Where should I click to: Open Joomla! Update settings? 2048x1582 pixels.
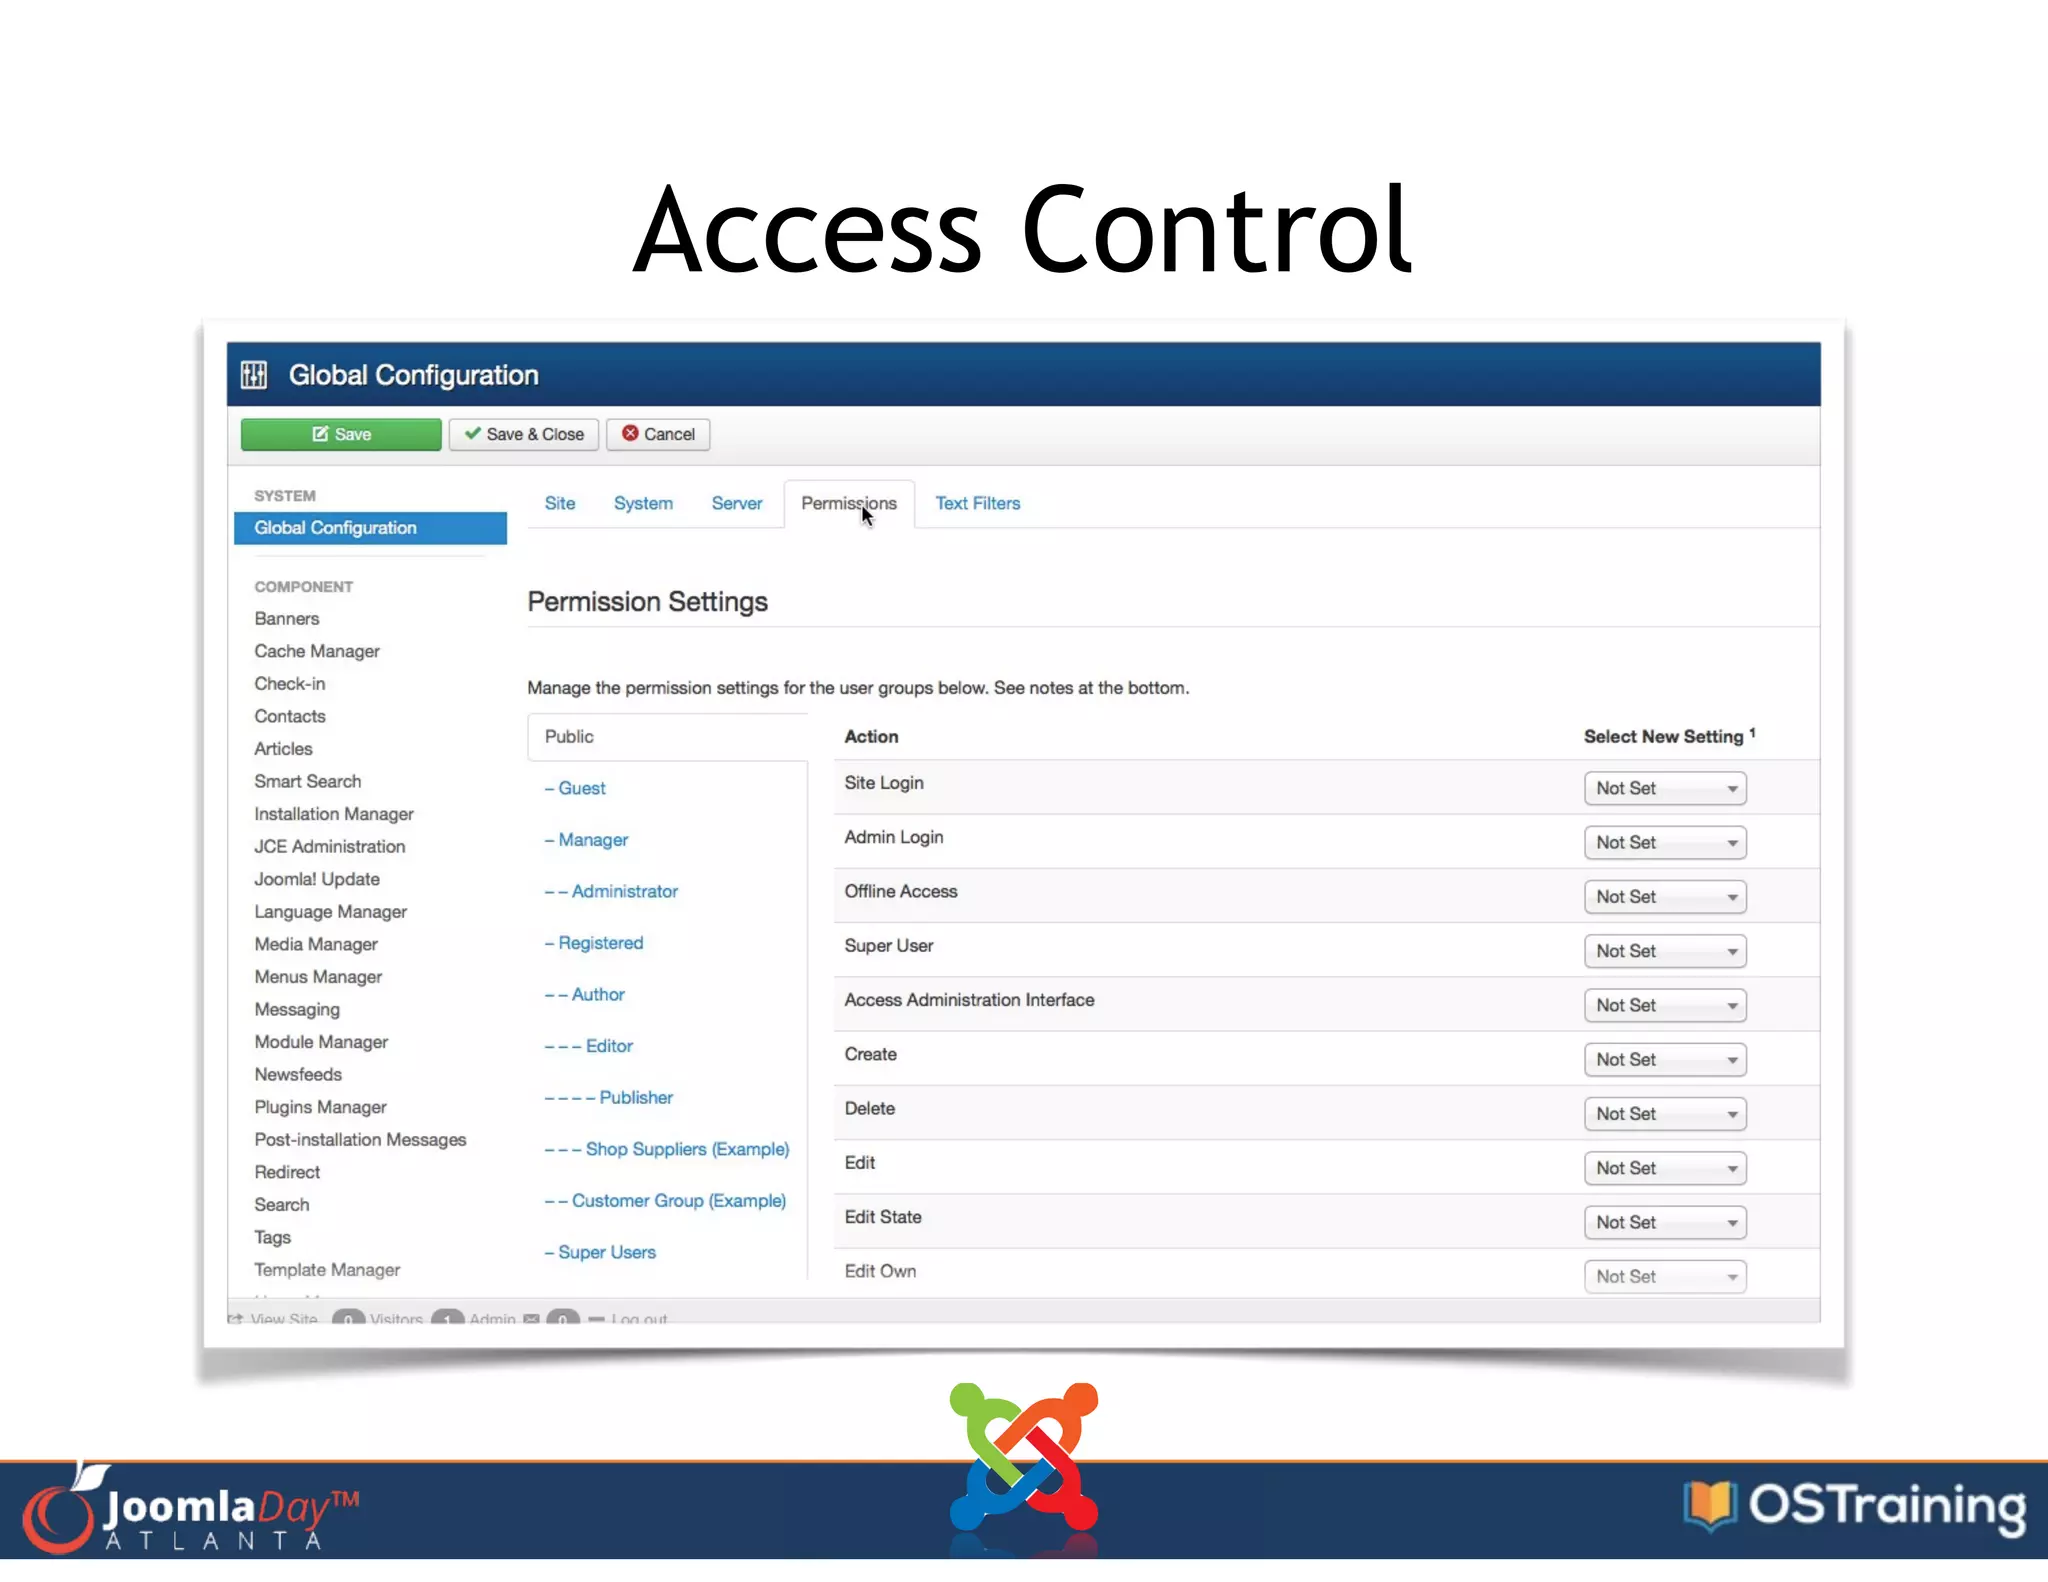[x=317, y=879]
